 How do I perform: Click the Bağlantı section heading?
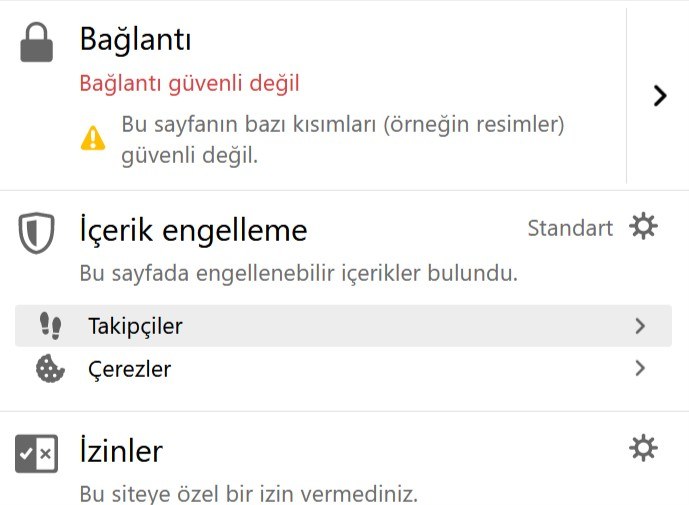pyautogui.click(x=135, y=40)
